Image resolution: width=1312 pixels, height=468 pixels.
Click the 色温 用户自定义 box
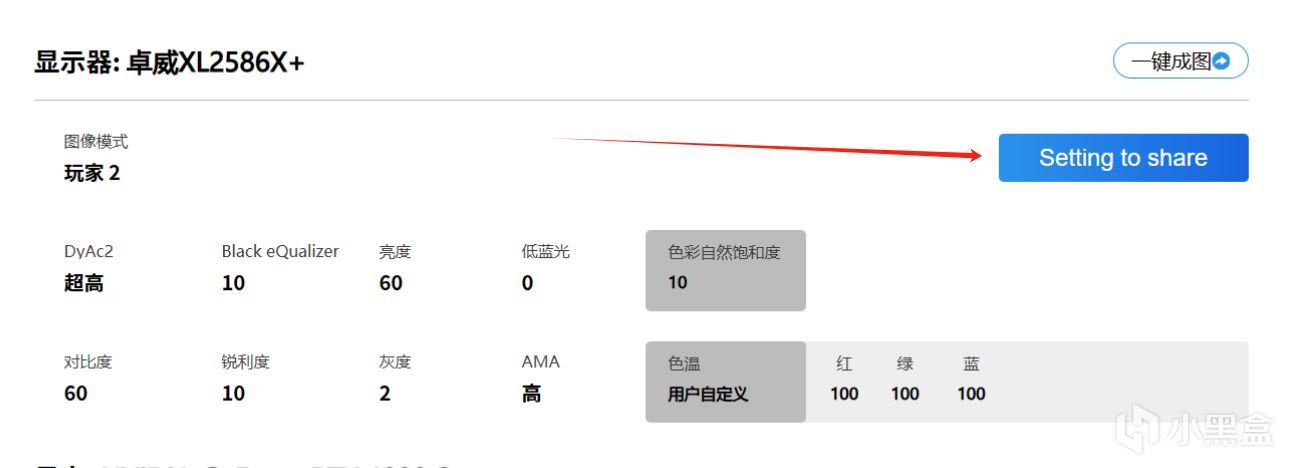pyautogui.click(x=725, y=381)
